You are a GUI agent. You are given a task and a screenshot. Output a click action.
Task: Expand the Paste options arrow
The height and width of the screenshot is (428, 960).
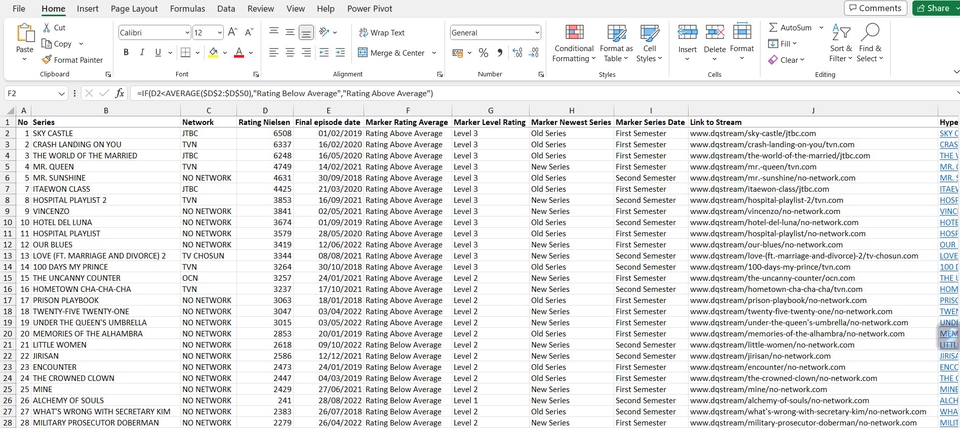coord(24,59)
